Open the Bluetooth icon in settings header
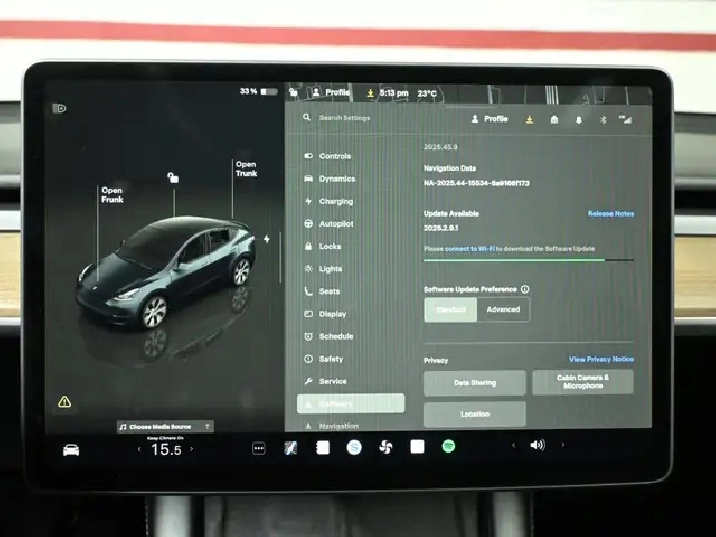This screenshot has width=716, height=537. tap(602, 119)
